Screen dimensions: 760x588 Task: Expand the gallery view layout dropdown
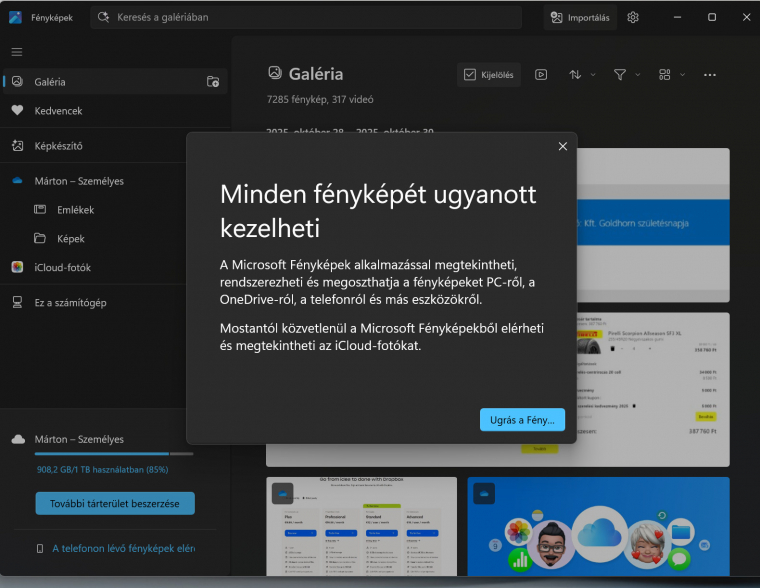pos(670,74)
